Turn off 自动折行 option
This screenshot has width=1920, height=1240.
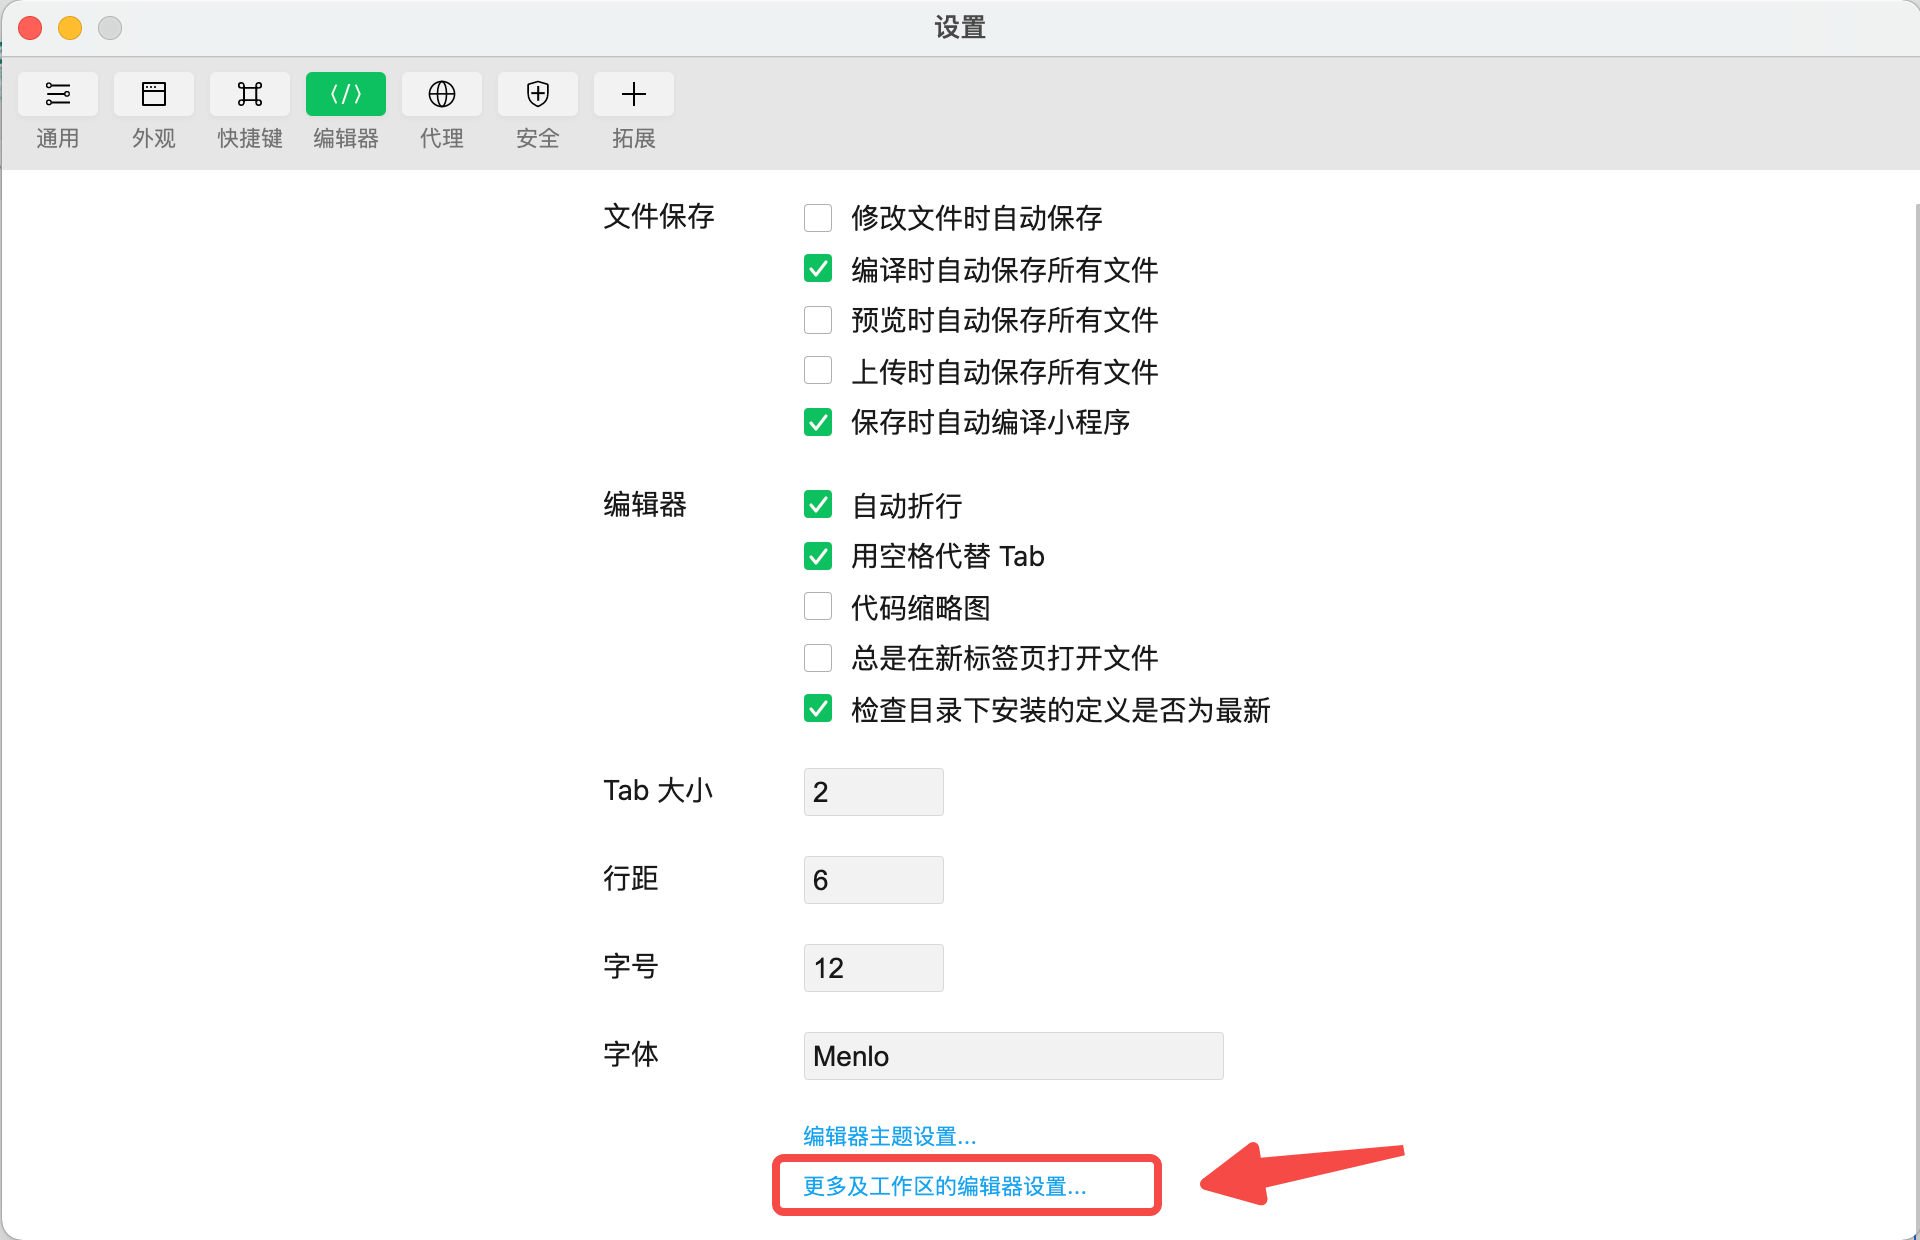(818, 505)
